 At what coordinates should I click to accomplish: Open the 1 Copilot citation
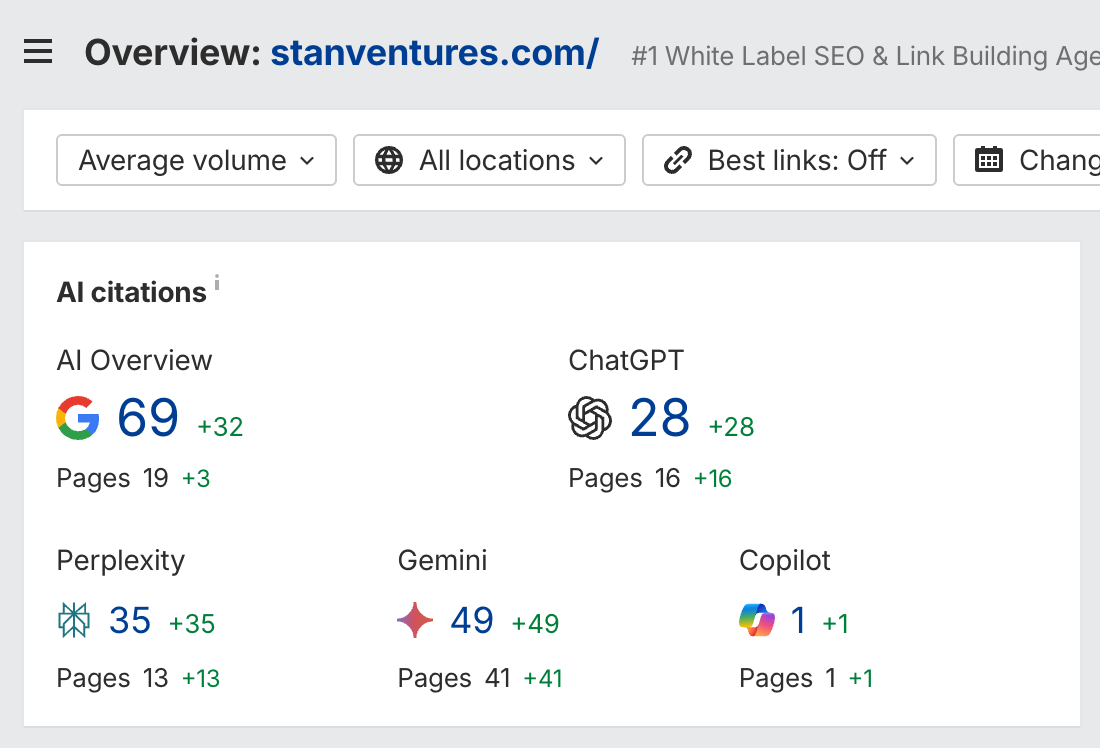[798, 621]
